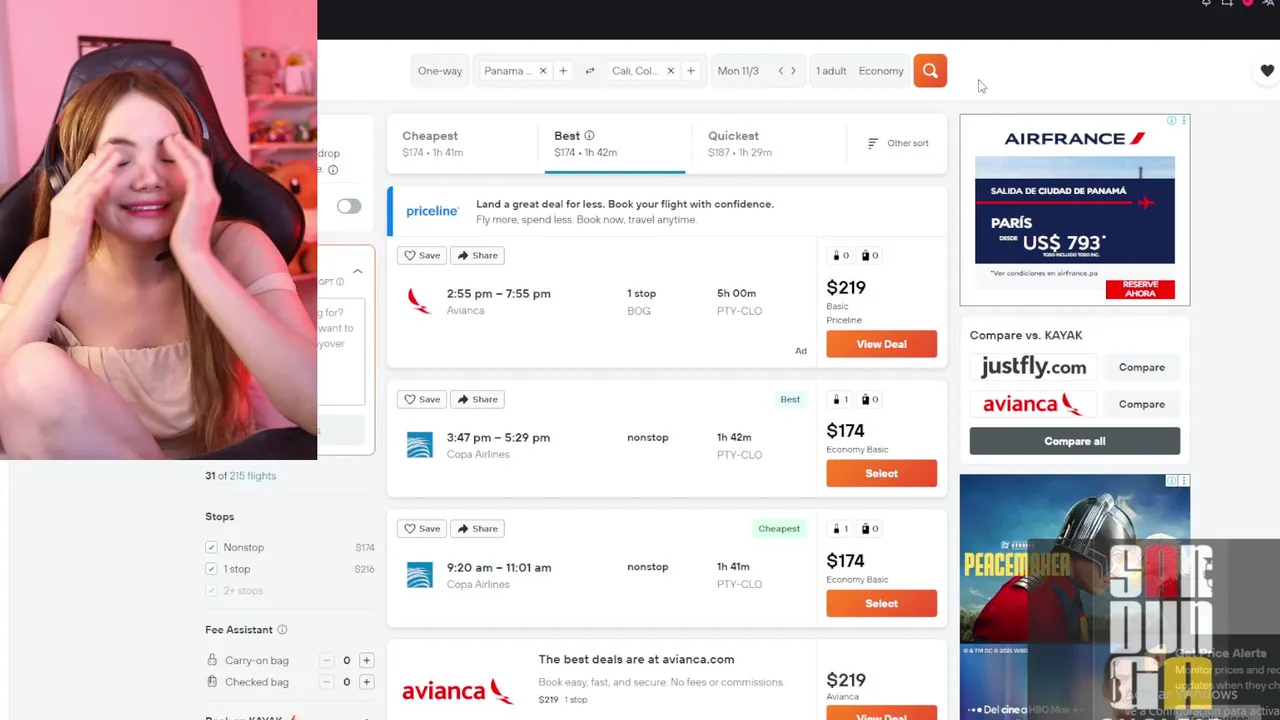Click the Cheapest badge on 9:20 am flight
This screenshot has width=1280, height=720.
click(x=779, y=529)
